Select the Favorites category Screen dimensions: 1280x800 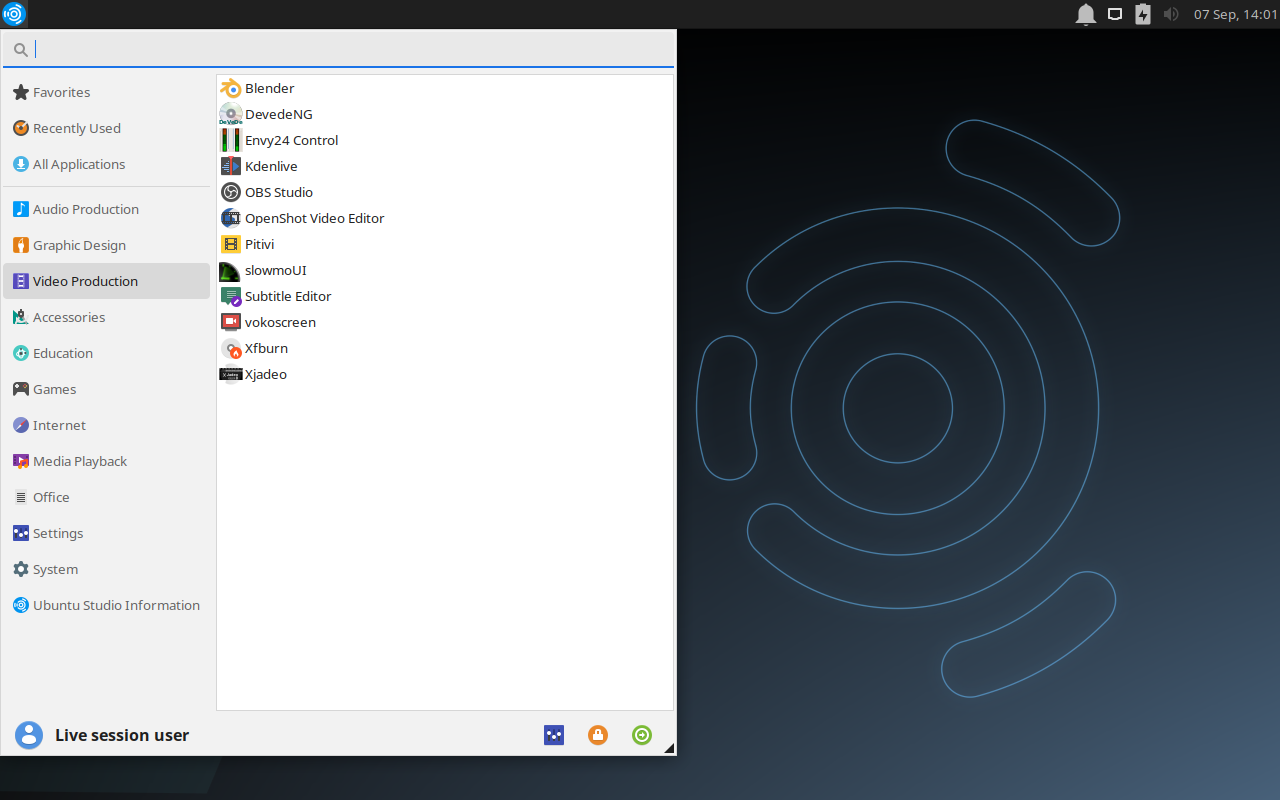coord(107,92)
